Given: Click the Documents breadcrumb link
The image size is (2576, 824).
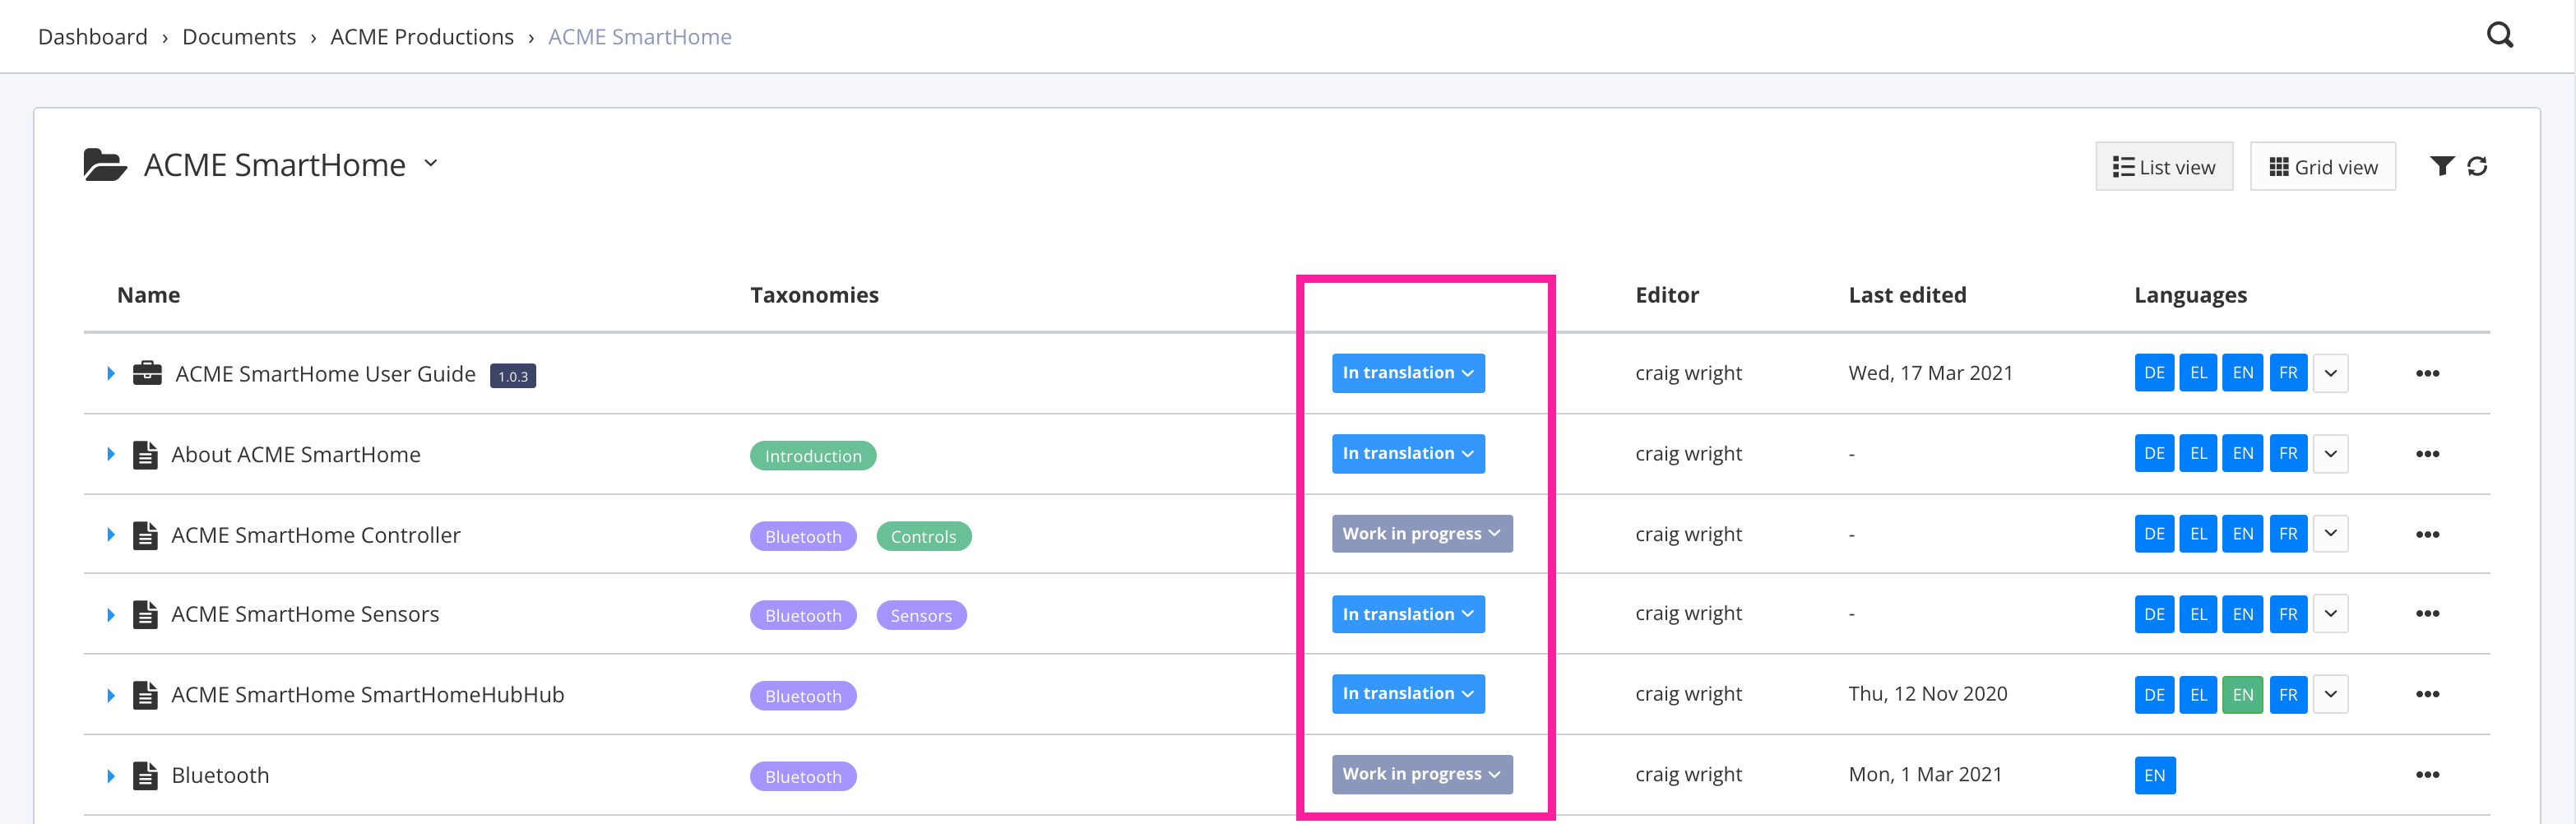Looking at the screenshot, I should 239,36.
